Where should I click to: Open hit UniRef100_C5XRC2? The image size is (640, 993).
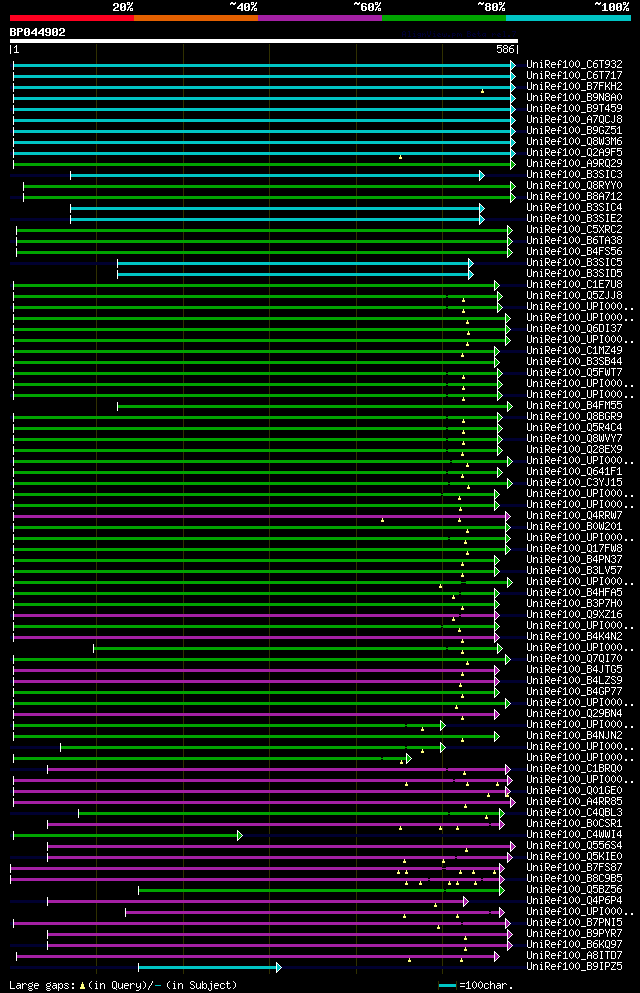pos(574,229)
